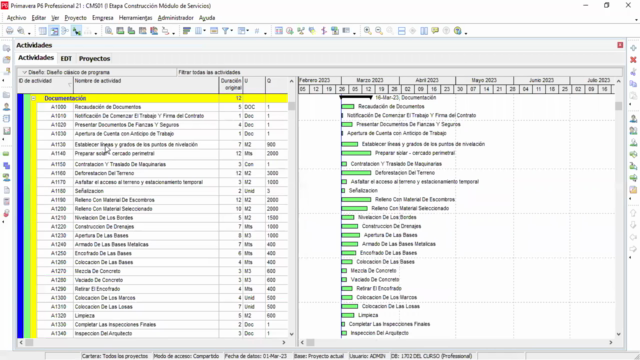
Task: Click the Gantt scroll down arrow
Action: (618, 334)
